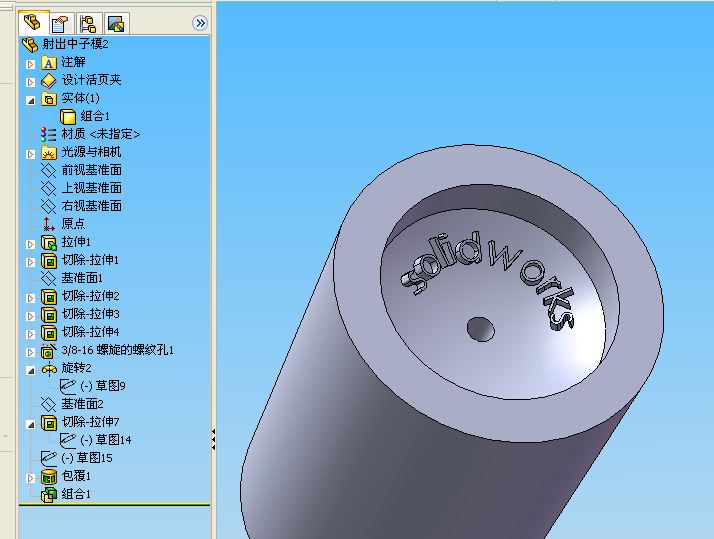The image size is (714, 539).
Task: Click the 组合1 combine feature icon
Action: pyautogui.click(x=49, y=494)
